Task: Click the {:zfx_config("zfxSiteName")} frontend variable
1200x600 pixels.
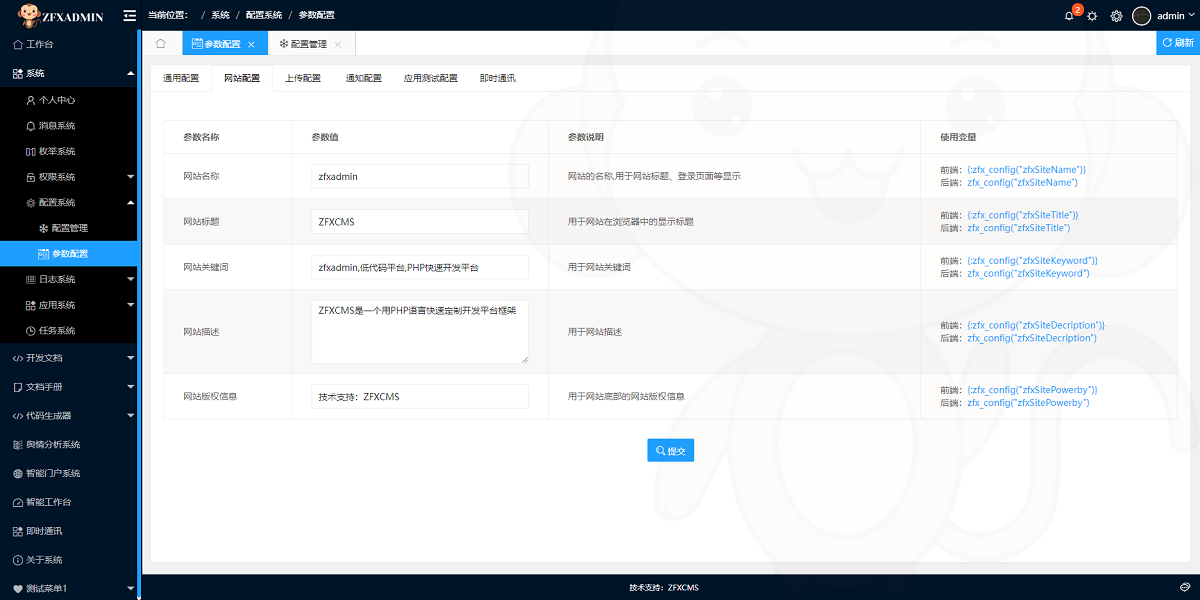Action: coord(1026,170)
